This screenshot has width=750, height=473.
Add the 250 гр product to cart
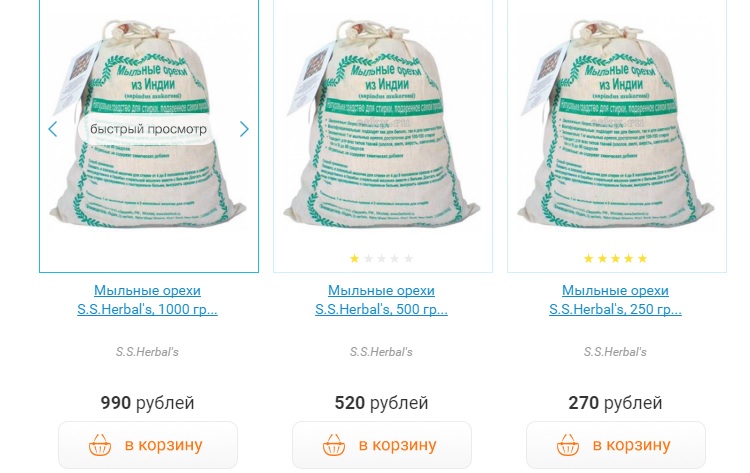pyautogui.click(x=616, y=445)
